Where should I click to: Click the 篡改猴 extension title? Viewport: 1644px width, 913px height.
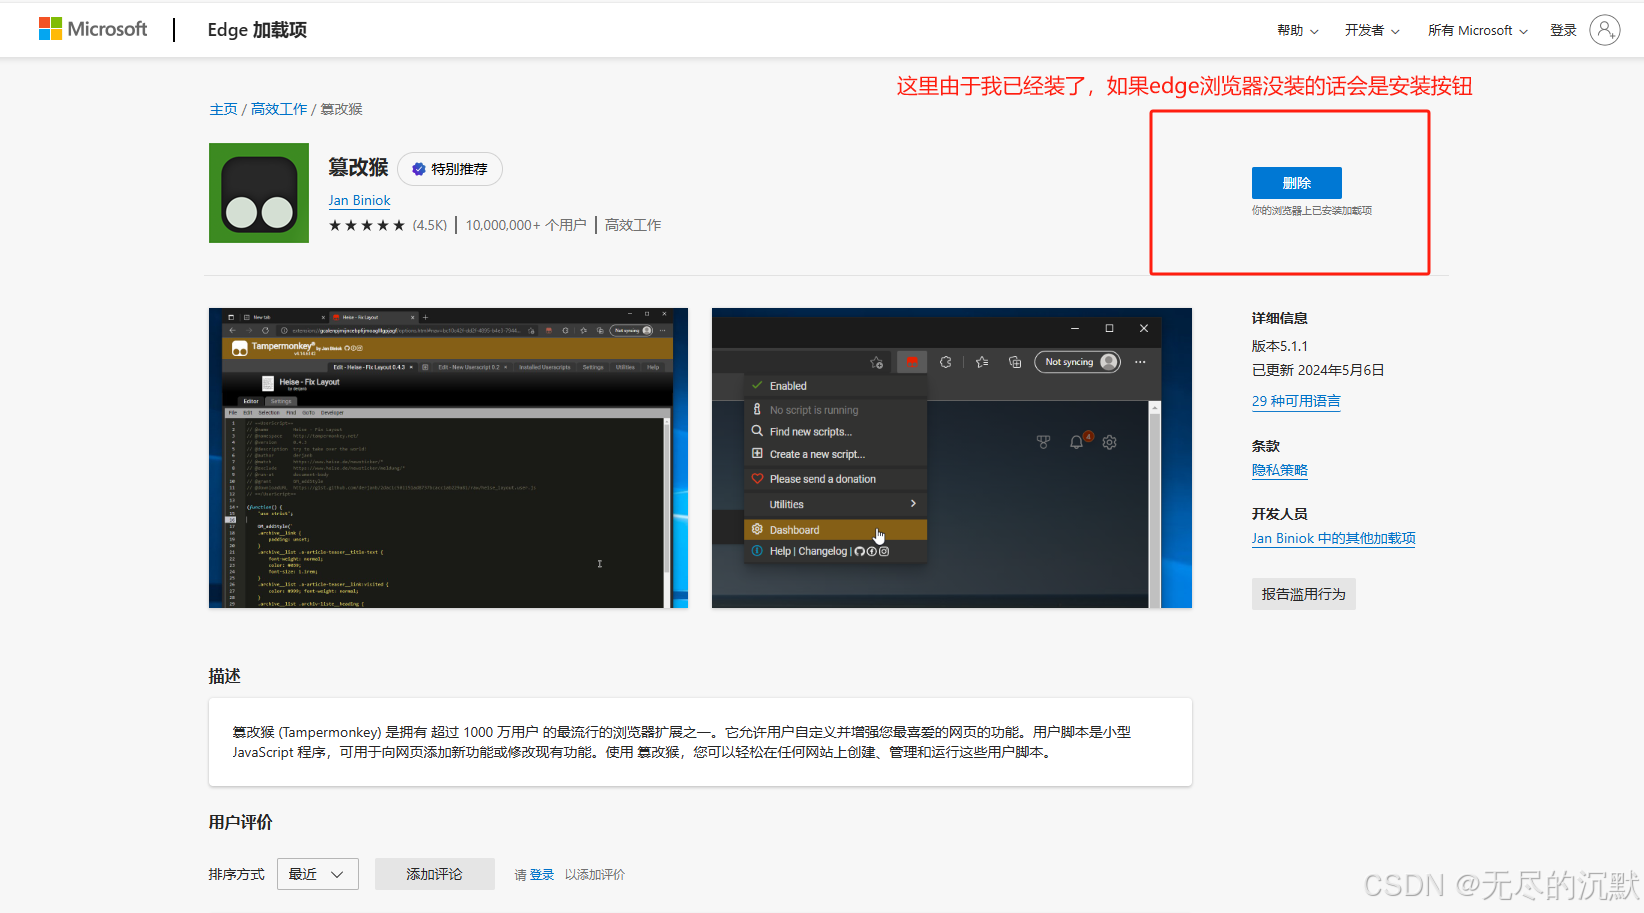click(x=358, y=167)
